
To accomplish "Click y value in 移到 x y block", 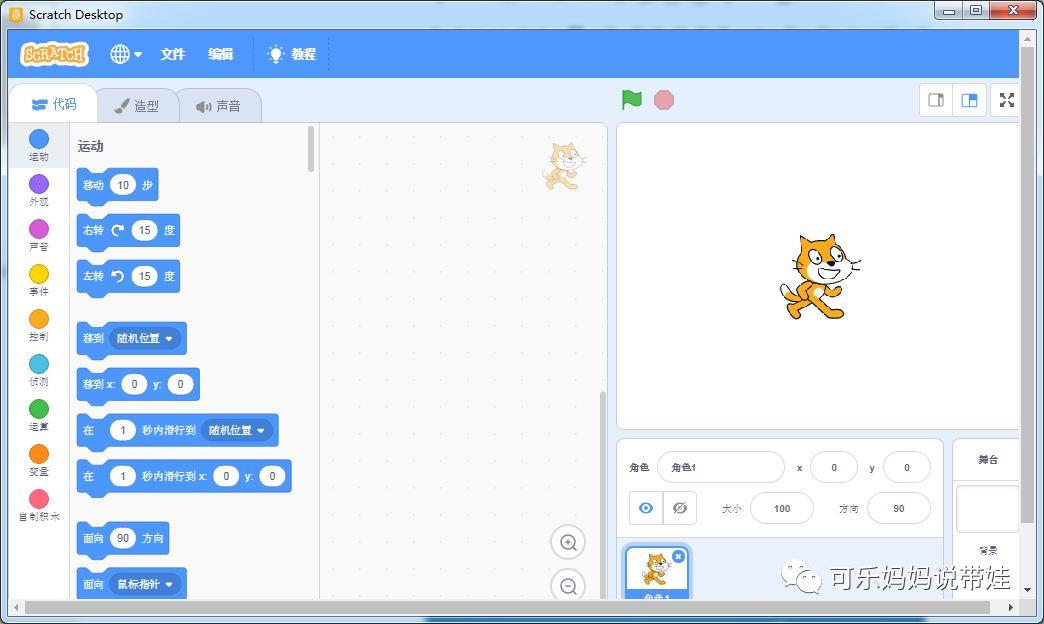I will [x=180, y=384].
